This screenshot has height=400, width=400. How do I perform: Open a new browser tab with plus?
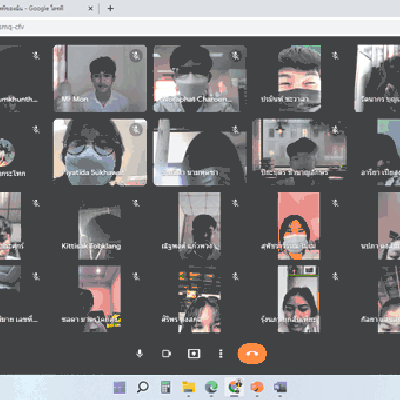pyautogui.click(x=111, y=8)
